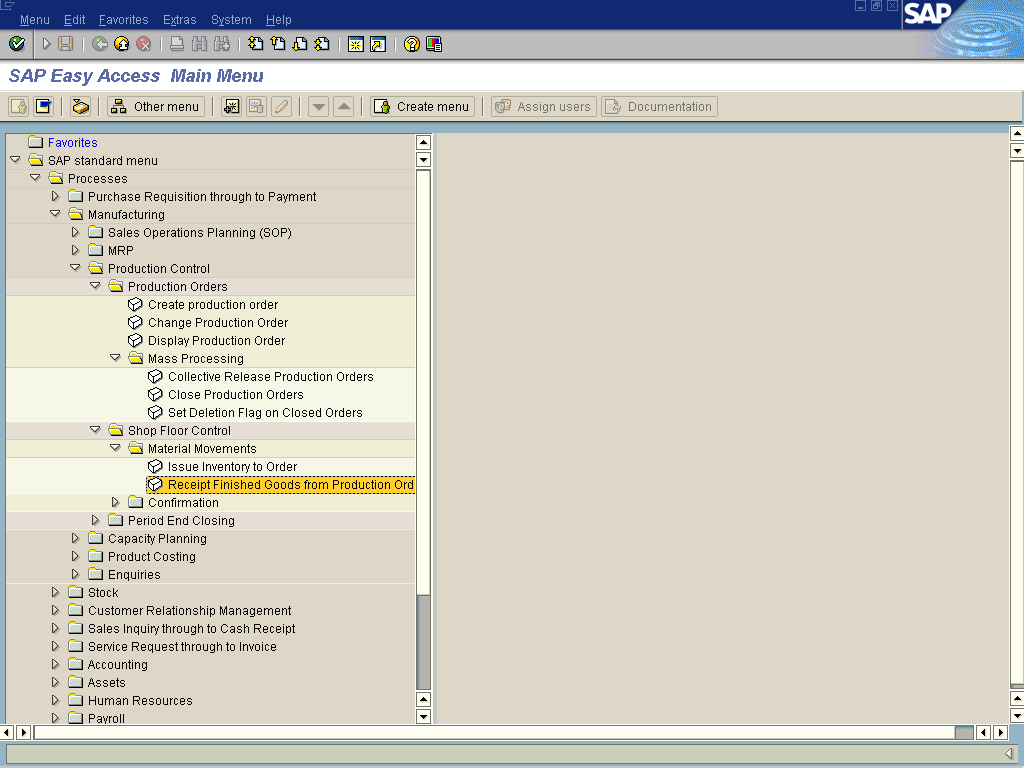The width and height of the screenshot is (1024, 768).
Task: Select Issue Inventory to Order
Action: pyautogui.click(x=232, y=466)
